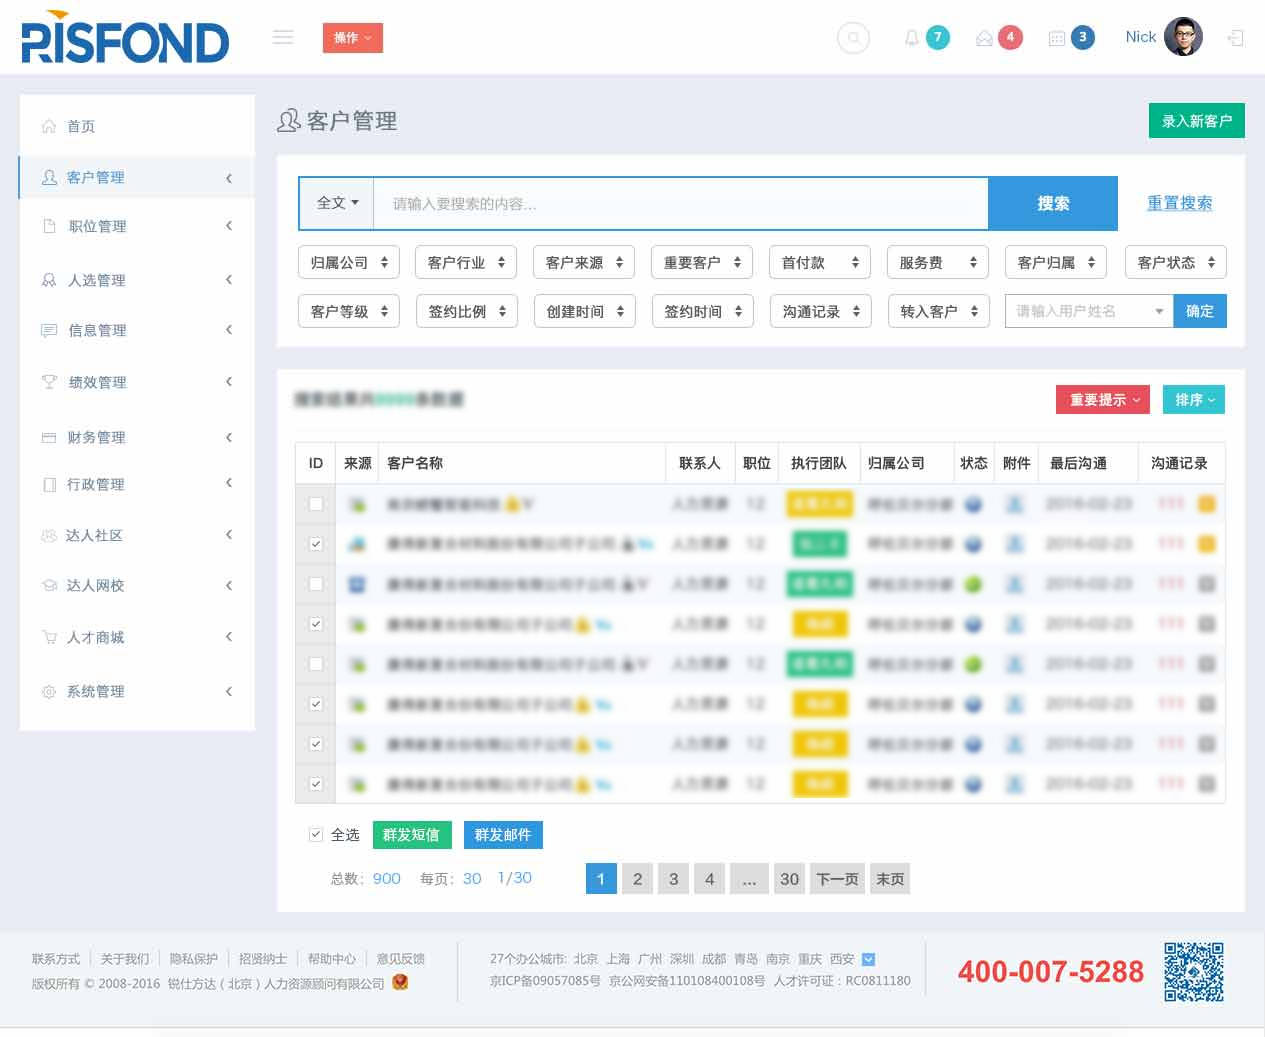1265x1037 pixels.
Task: Click the search content input field
Action: coord(680,204)
